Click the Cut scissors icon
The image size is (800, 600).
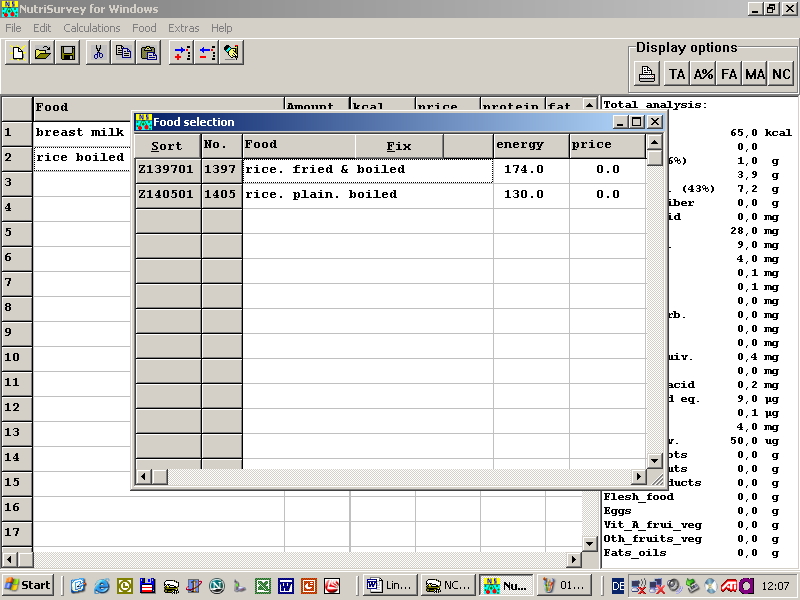98,53
